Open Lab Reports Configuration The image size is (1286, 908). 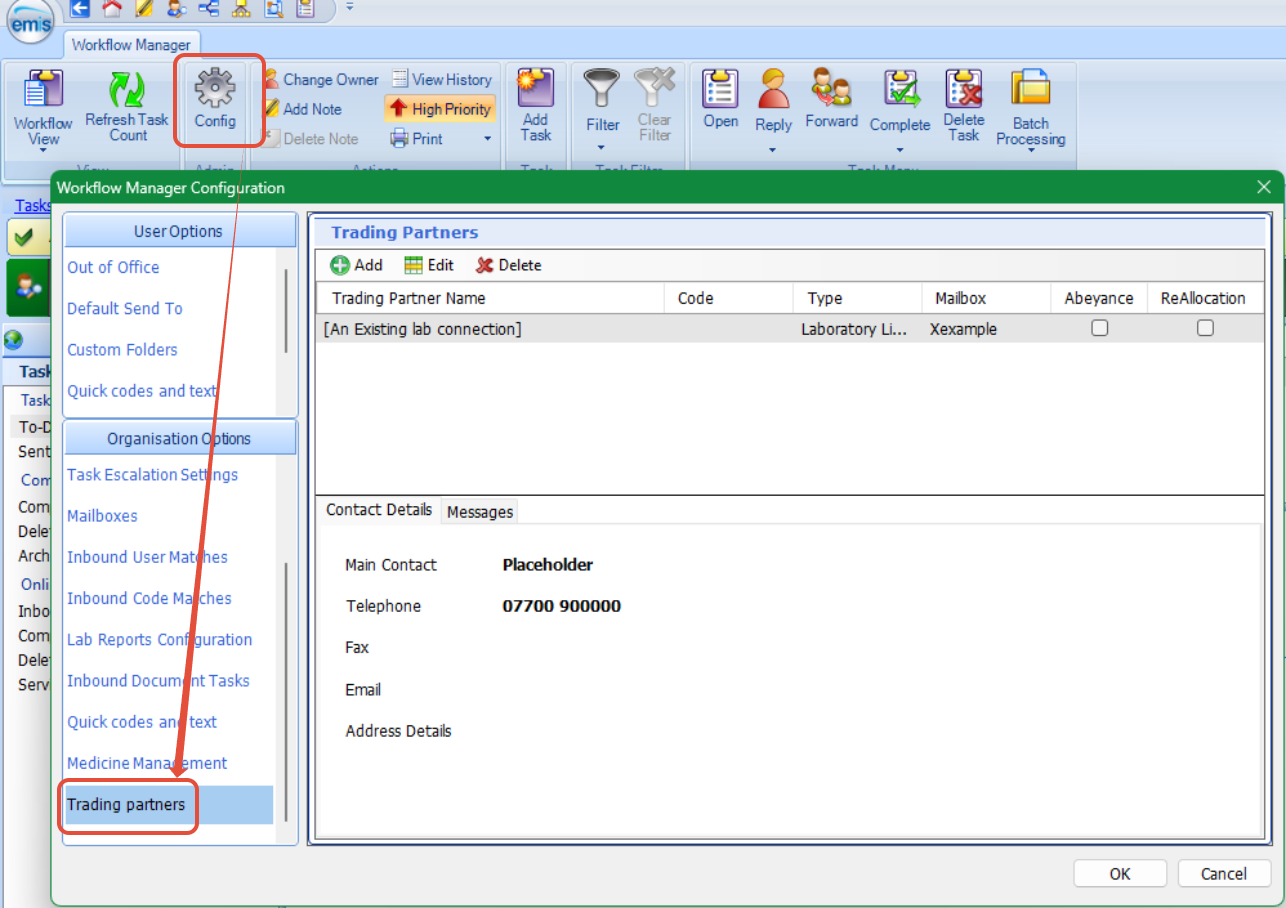[159, 639]
